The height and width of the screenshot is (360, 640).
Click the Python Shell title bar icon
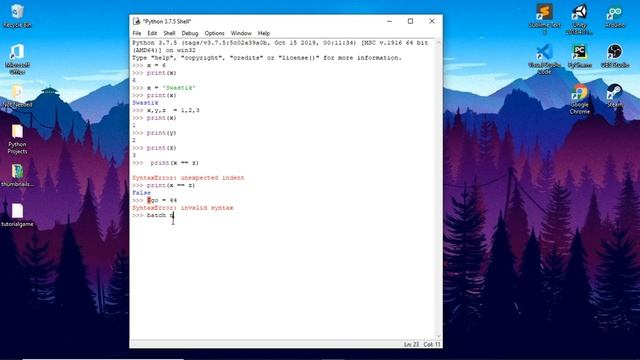pyautogui.click(x=137, y=21)
